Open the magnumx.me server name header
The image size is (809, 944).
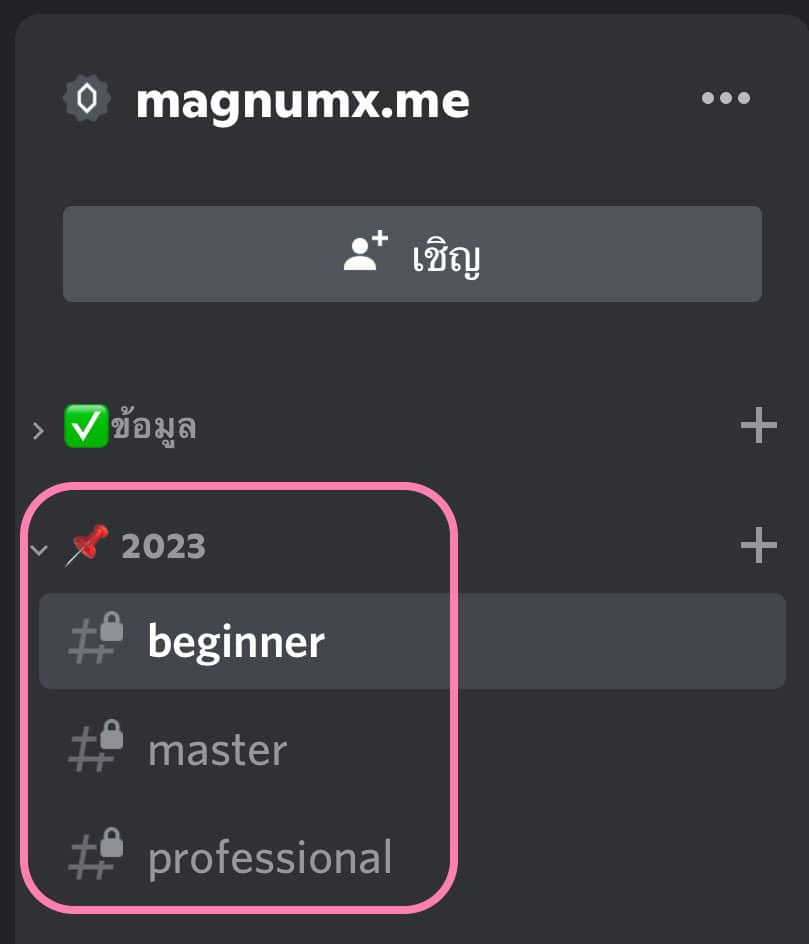pyautogui.click(x=303, y=101)
